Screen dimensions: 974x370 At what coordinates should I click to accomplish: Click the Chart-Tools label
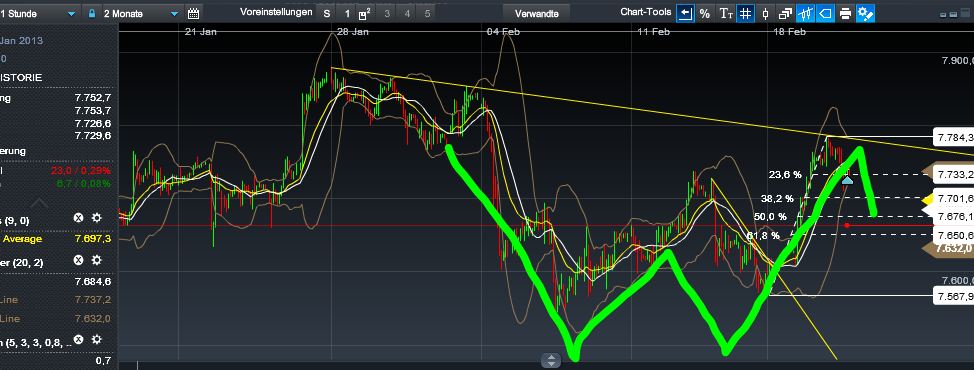646,12
